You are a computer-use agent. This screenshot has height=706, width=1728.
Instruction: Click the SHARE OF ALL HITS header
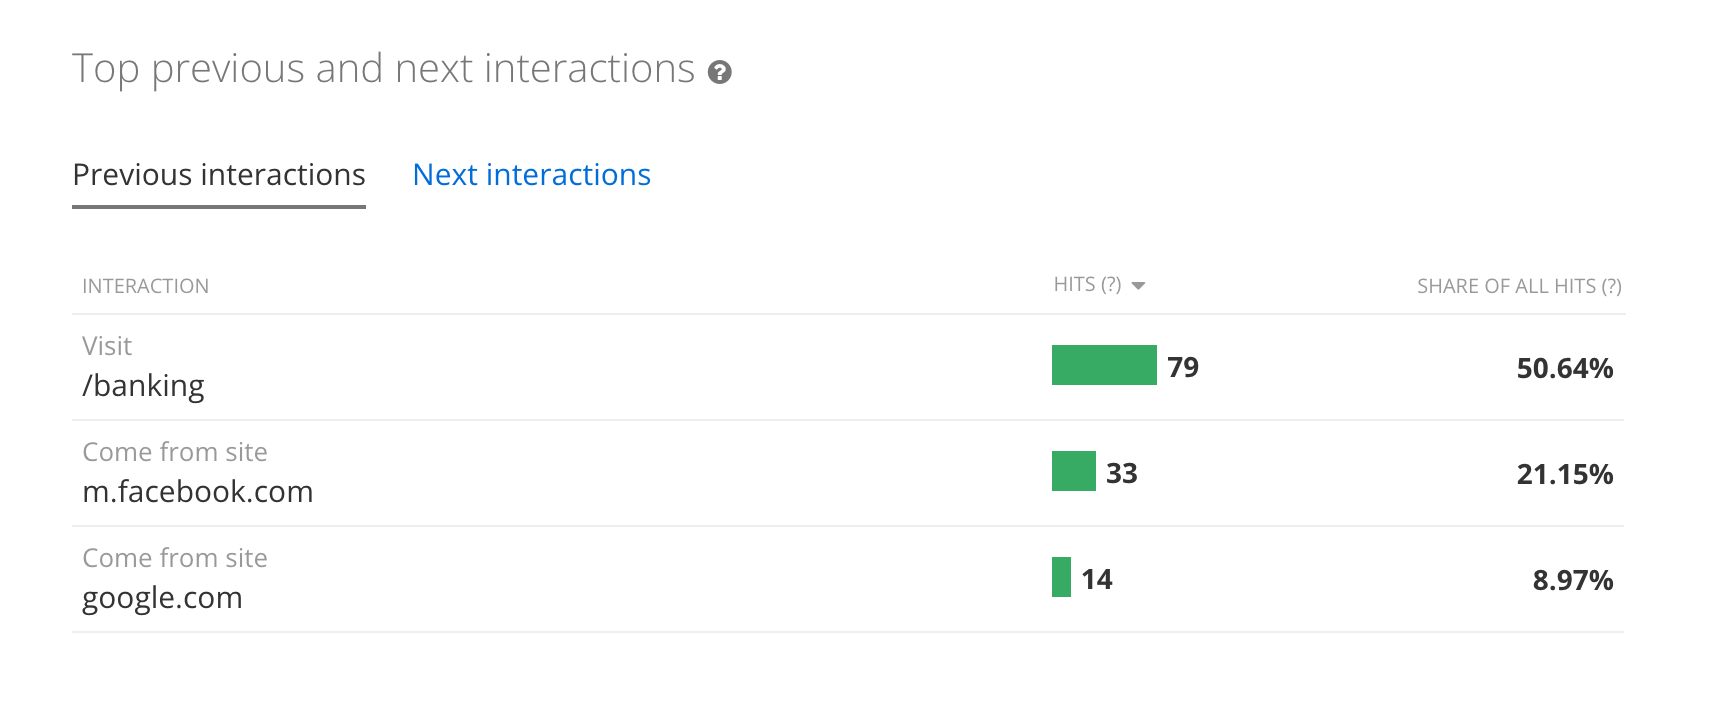1518,286
